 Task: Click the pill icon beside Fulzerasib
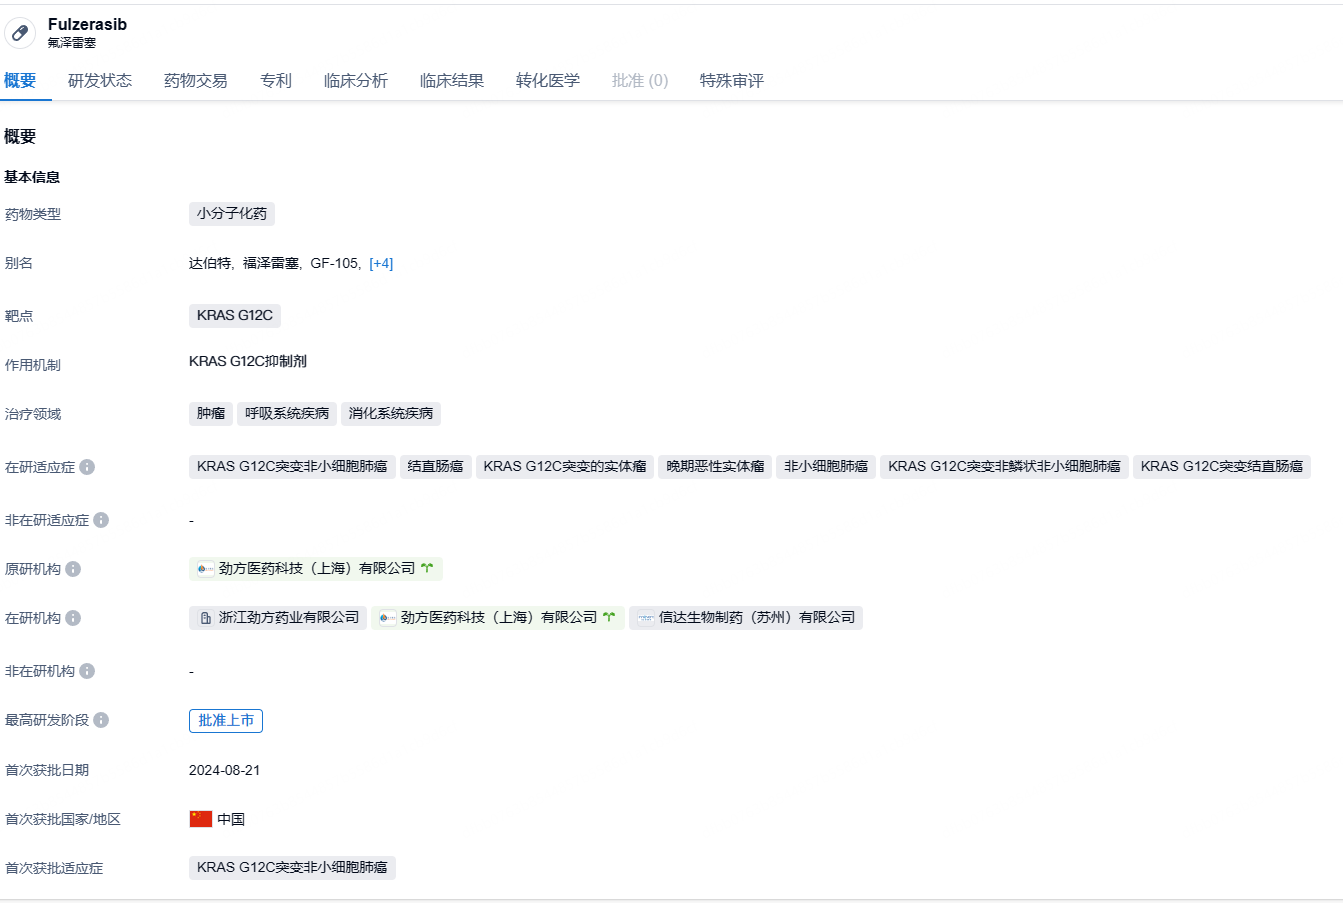click(x=20, y=33)
